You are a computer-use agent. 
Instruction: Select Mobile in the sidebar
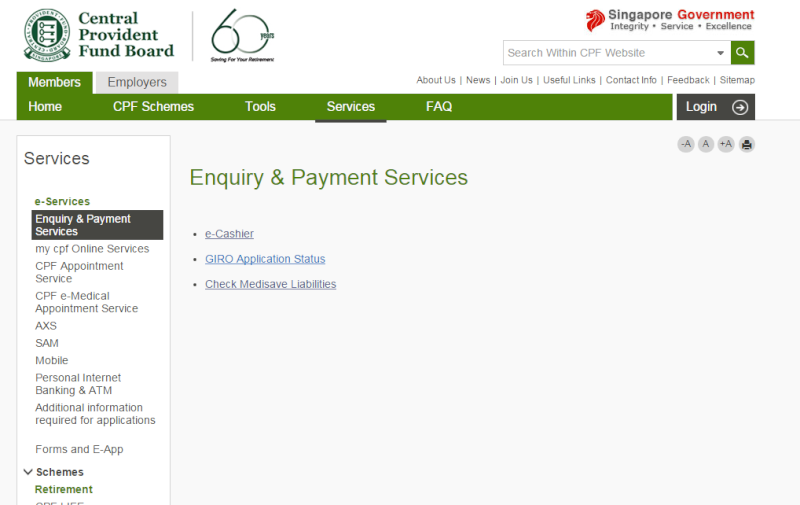(52, 361)
